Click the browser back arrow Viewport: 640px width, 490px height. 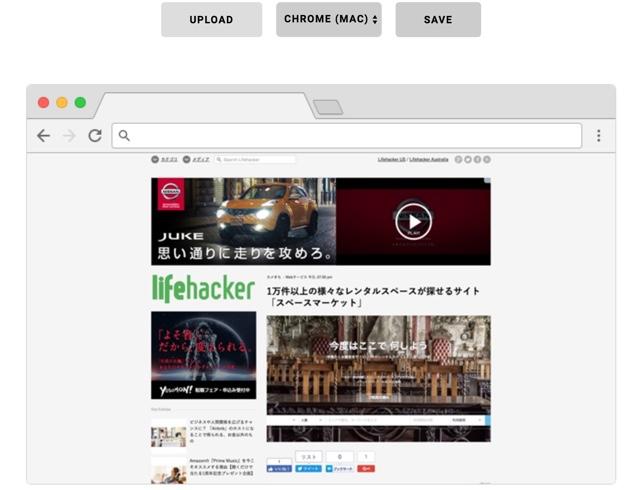pos(43,136)
